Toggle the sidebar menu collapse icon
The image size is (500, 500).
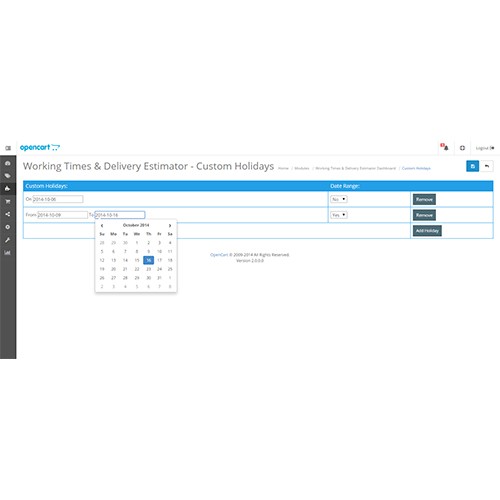click(x=8, y=148)
